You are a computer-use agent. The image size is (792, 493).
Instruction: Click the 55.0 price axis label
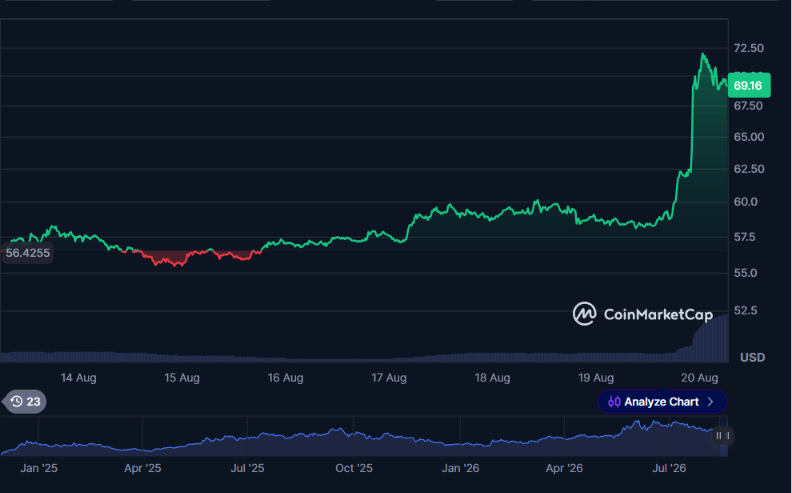(x=746, y=273)
